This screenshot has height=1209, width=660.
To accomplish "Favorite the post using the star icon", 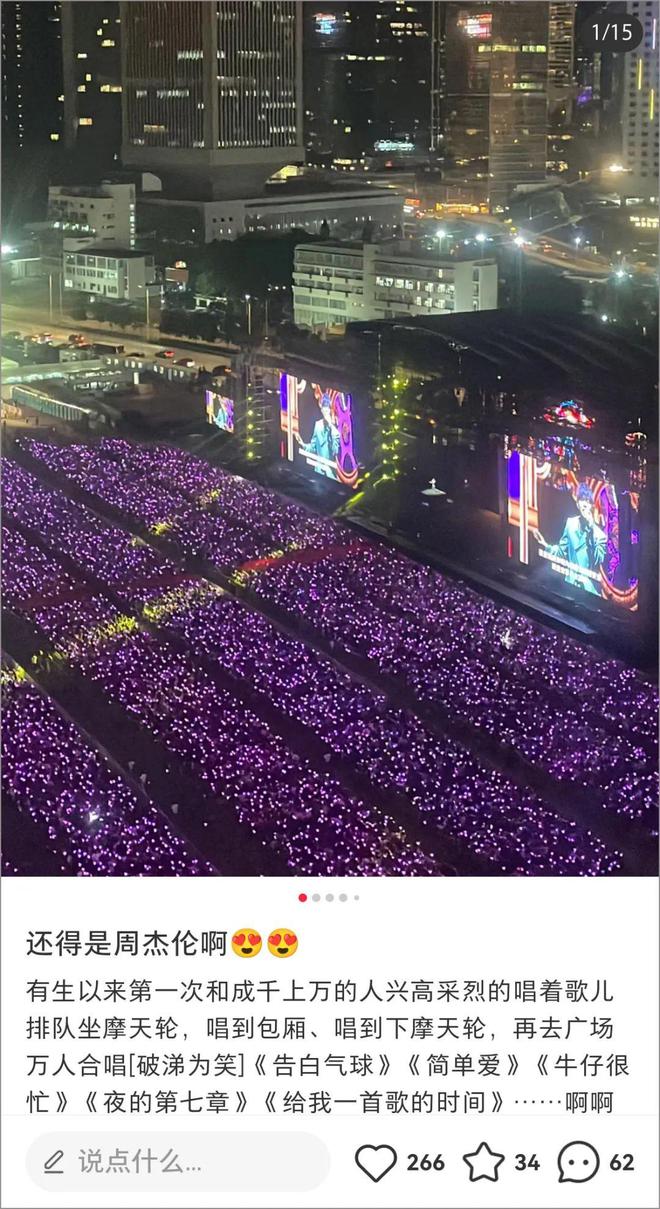I will point(483,1162).
